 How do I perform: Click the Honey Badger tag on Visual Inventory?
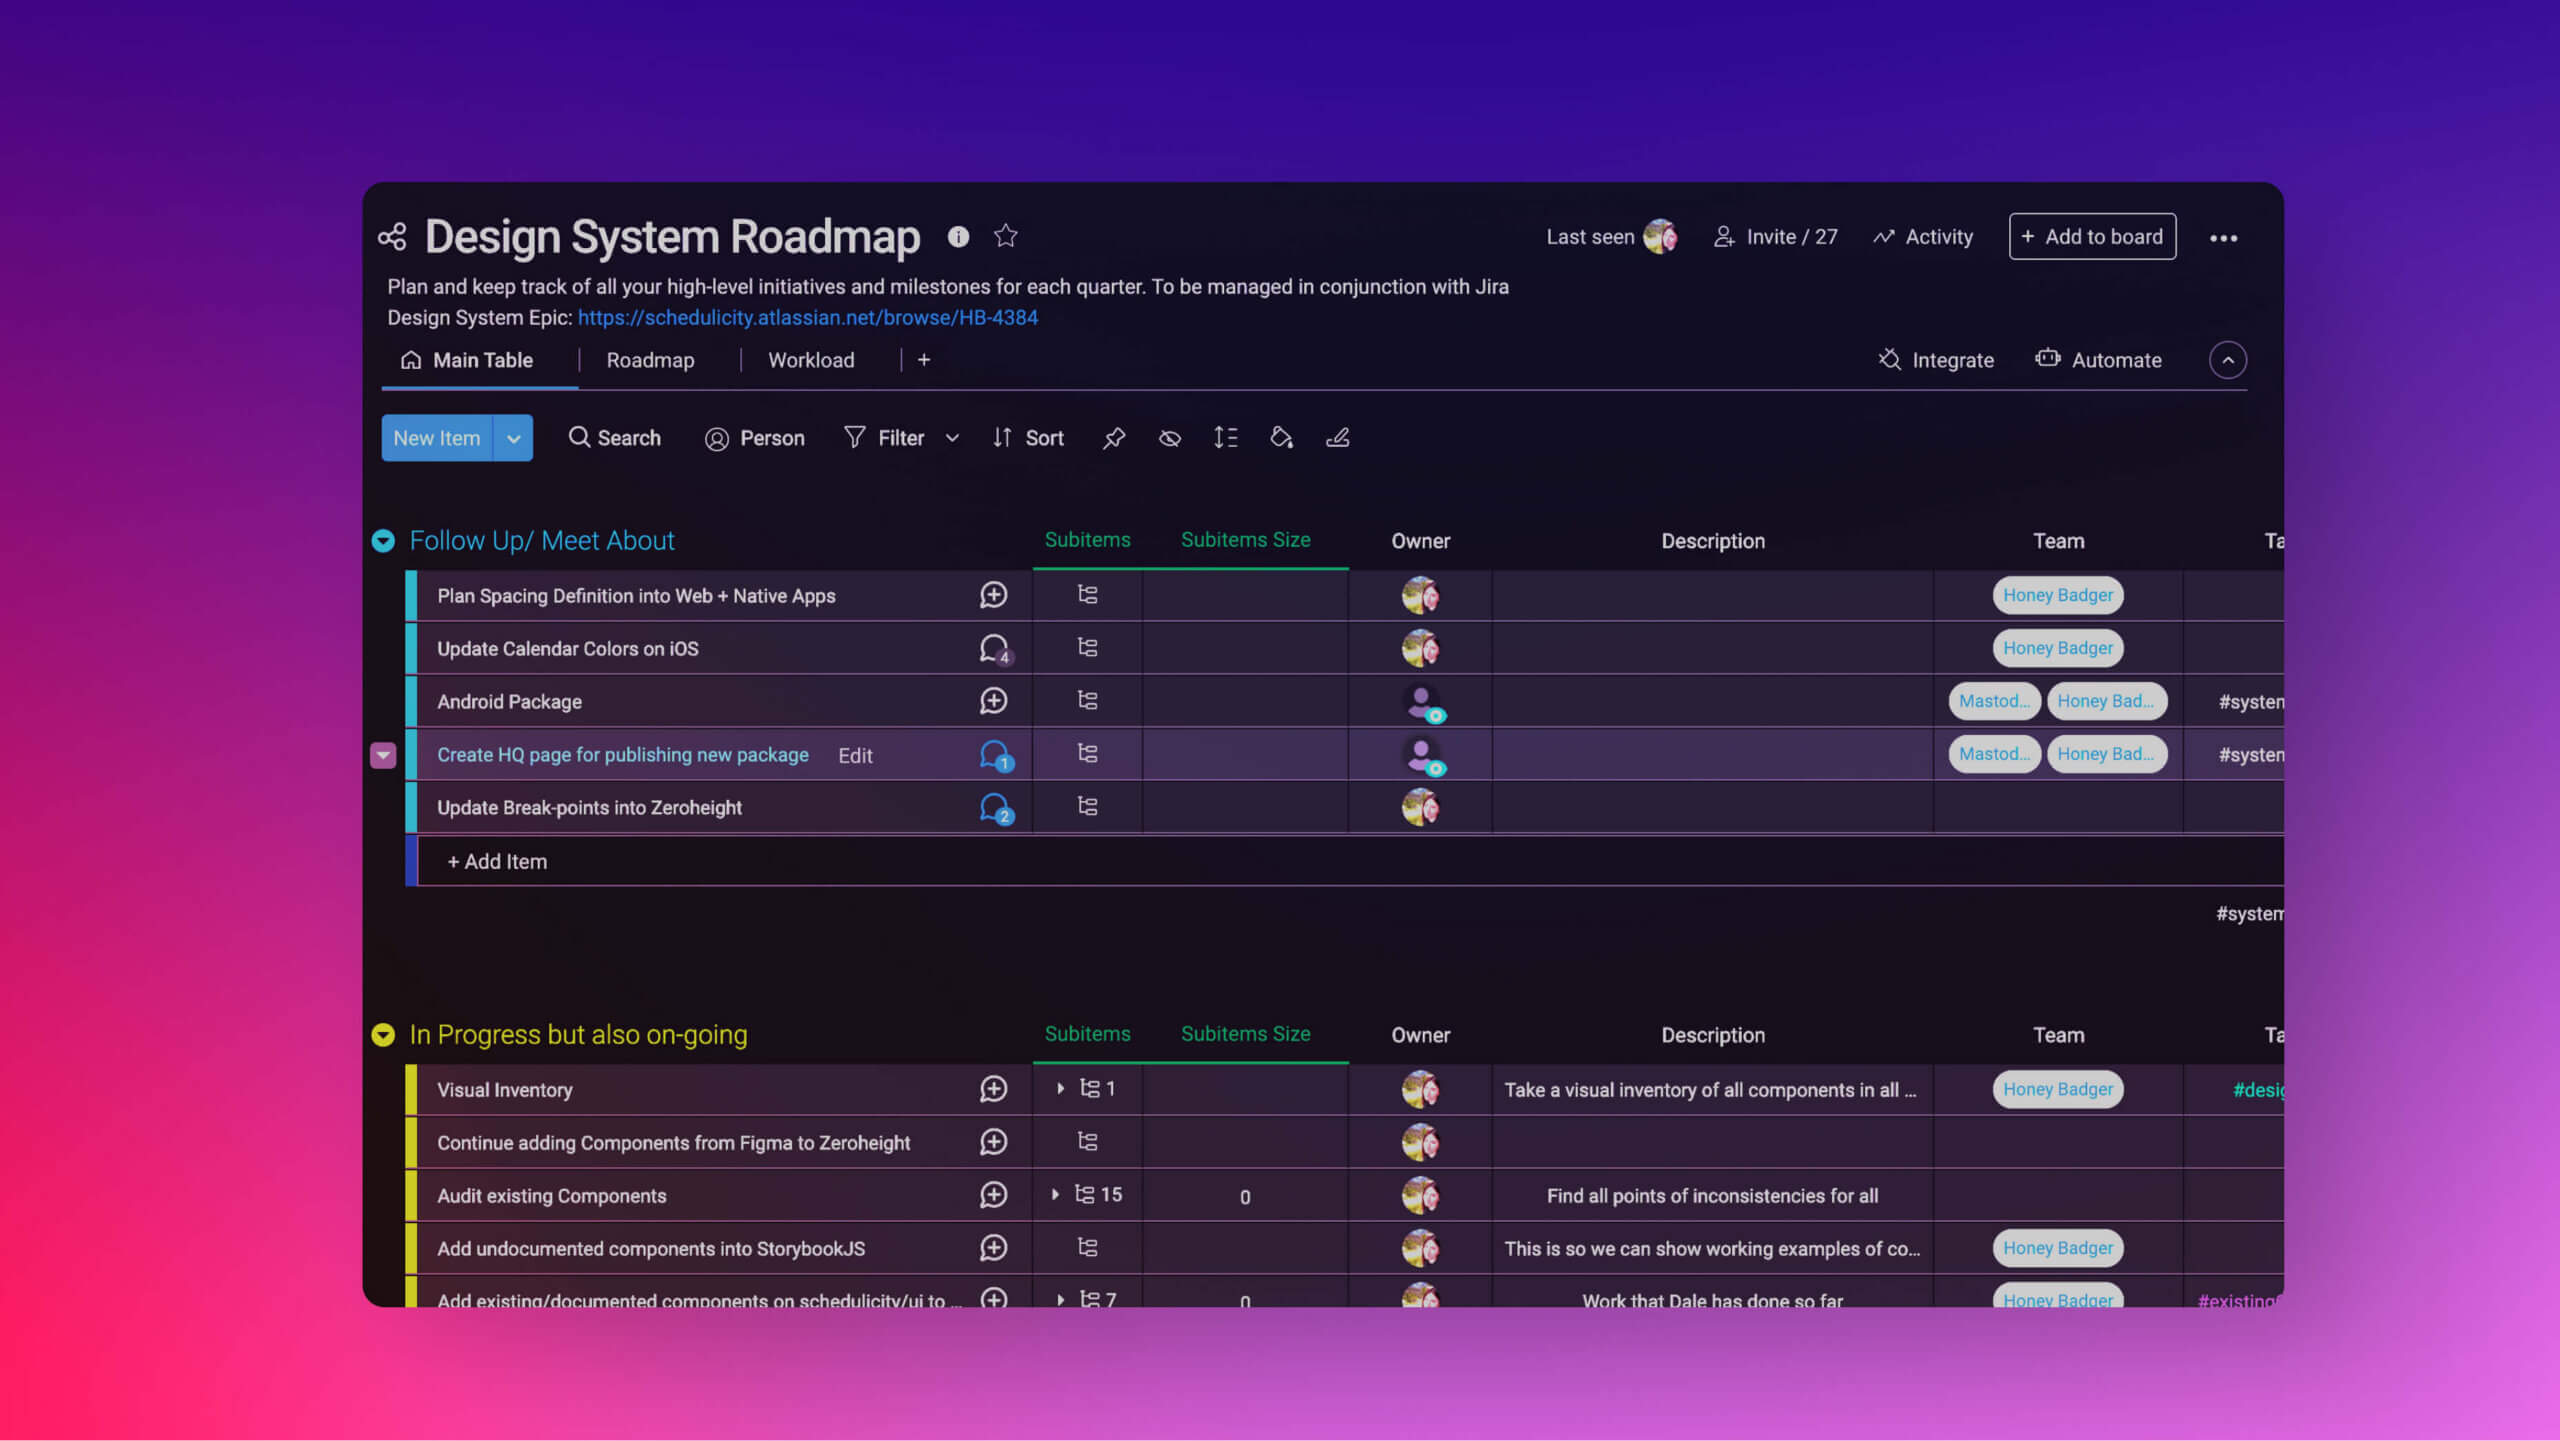[x=2057, y=1090]
